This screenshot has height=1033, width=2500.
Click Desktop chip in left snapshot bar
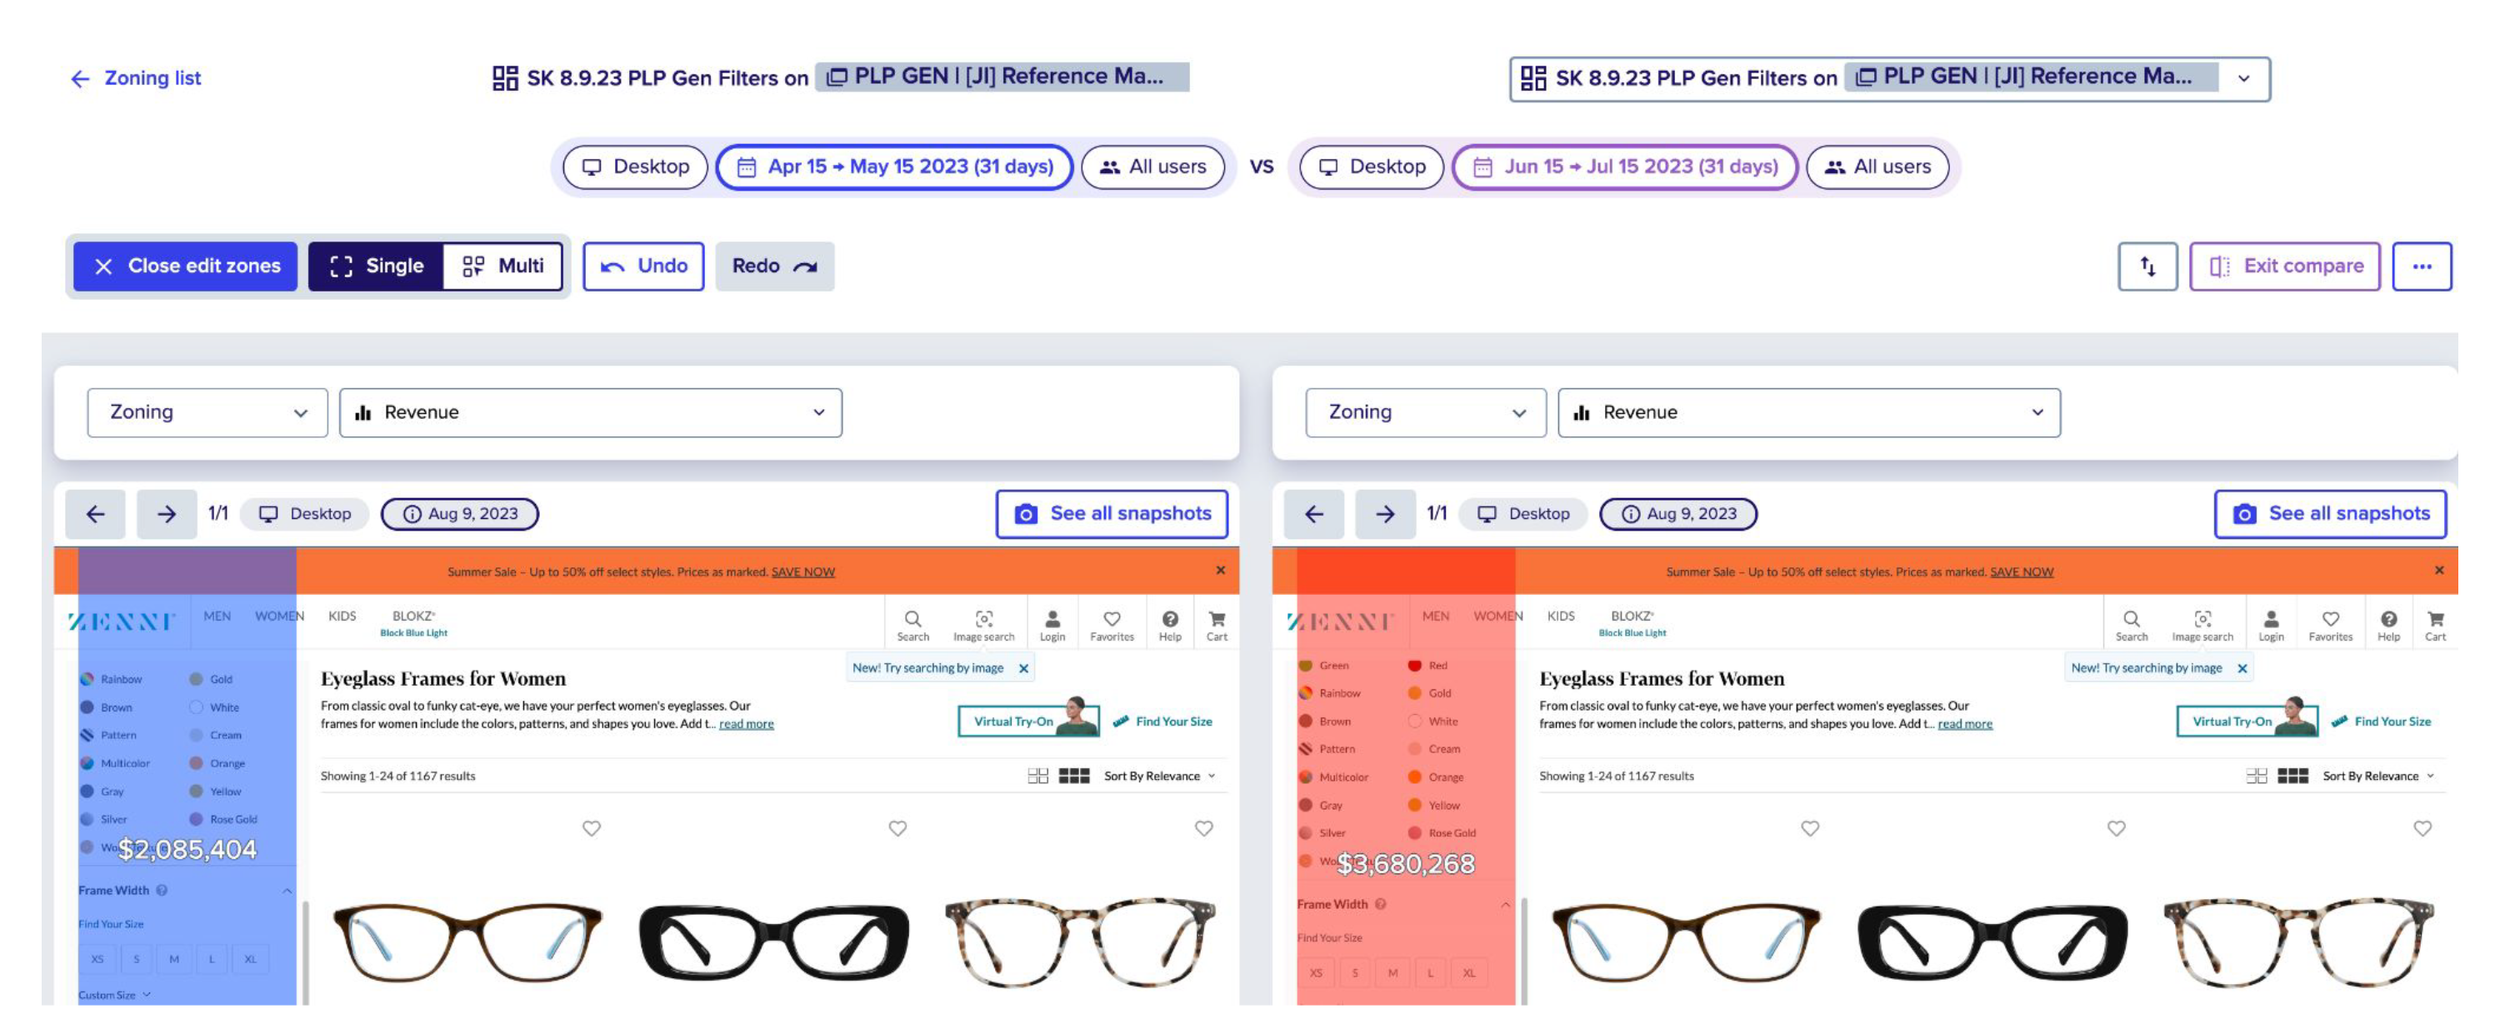point(305,514)
